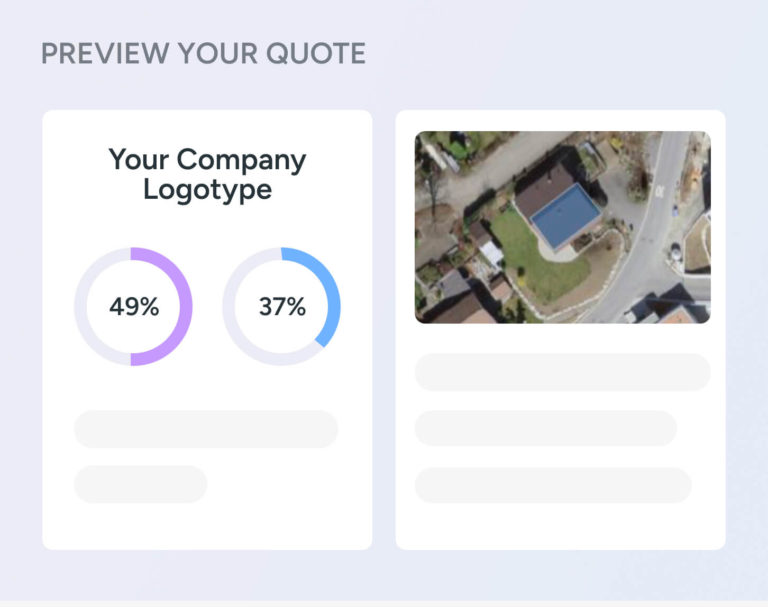
Task: Click the purple arc of the 49% ring
Action: pos(184,307)
